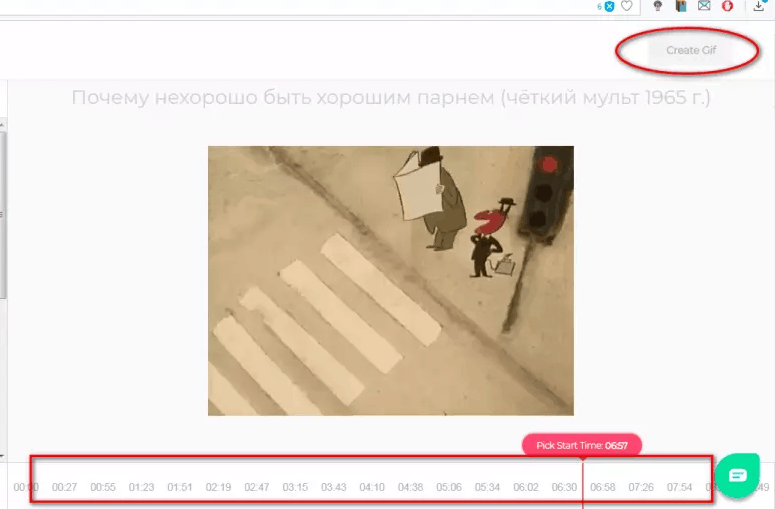
Task: Click the heart bookmark icon
Action: coord(627,6)
